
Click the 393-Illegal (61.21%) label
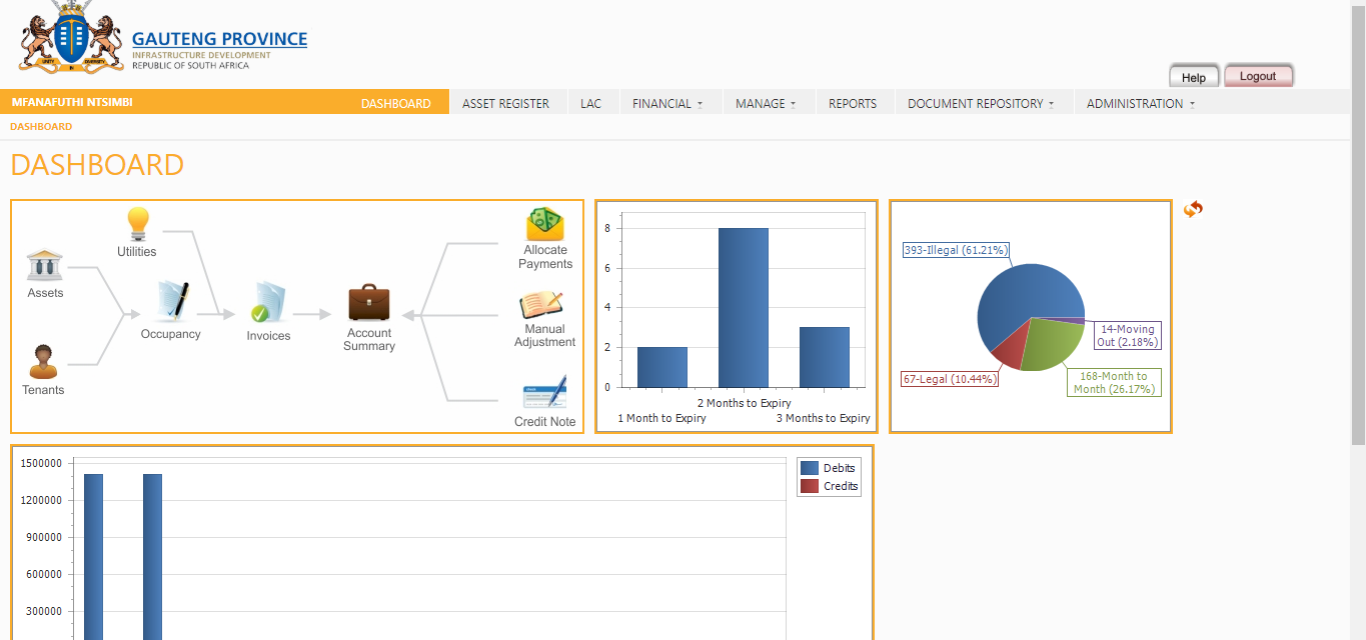tap(956, 250)
